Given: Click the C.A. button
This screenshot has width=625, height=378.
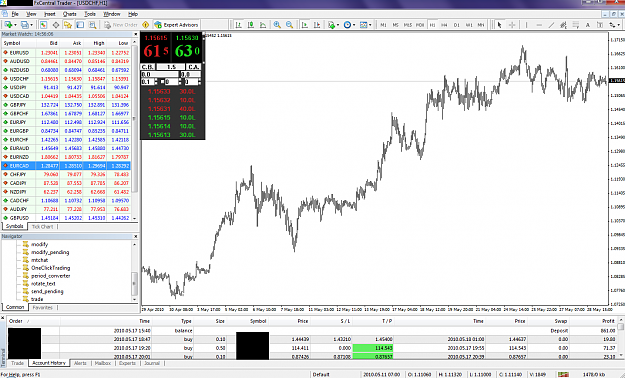Looking at the screenshot, I should point(194,67).
